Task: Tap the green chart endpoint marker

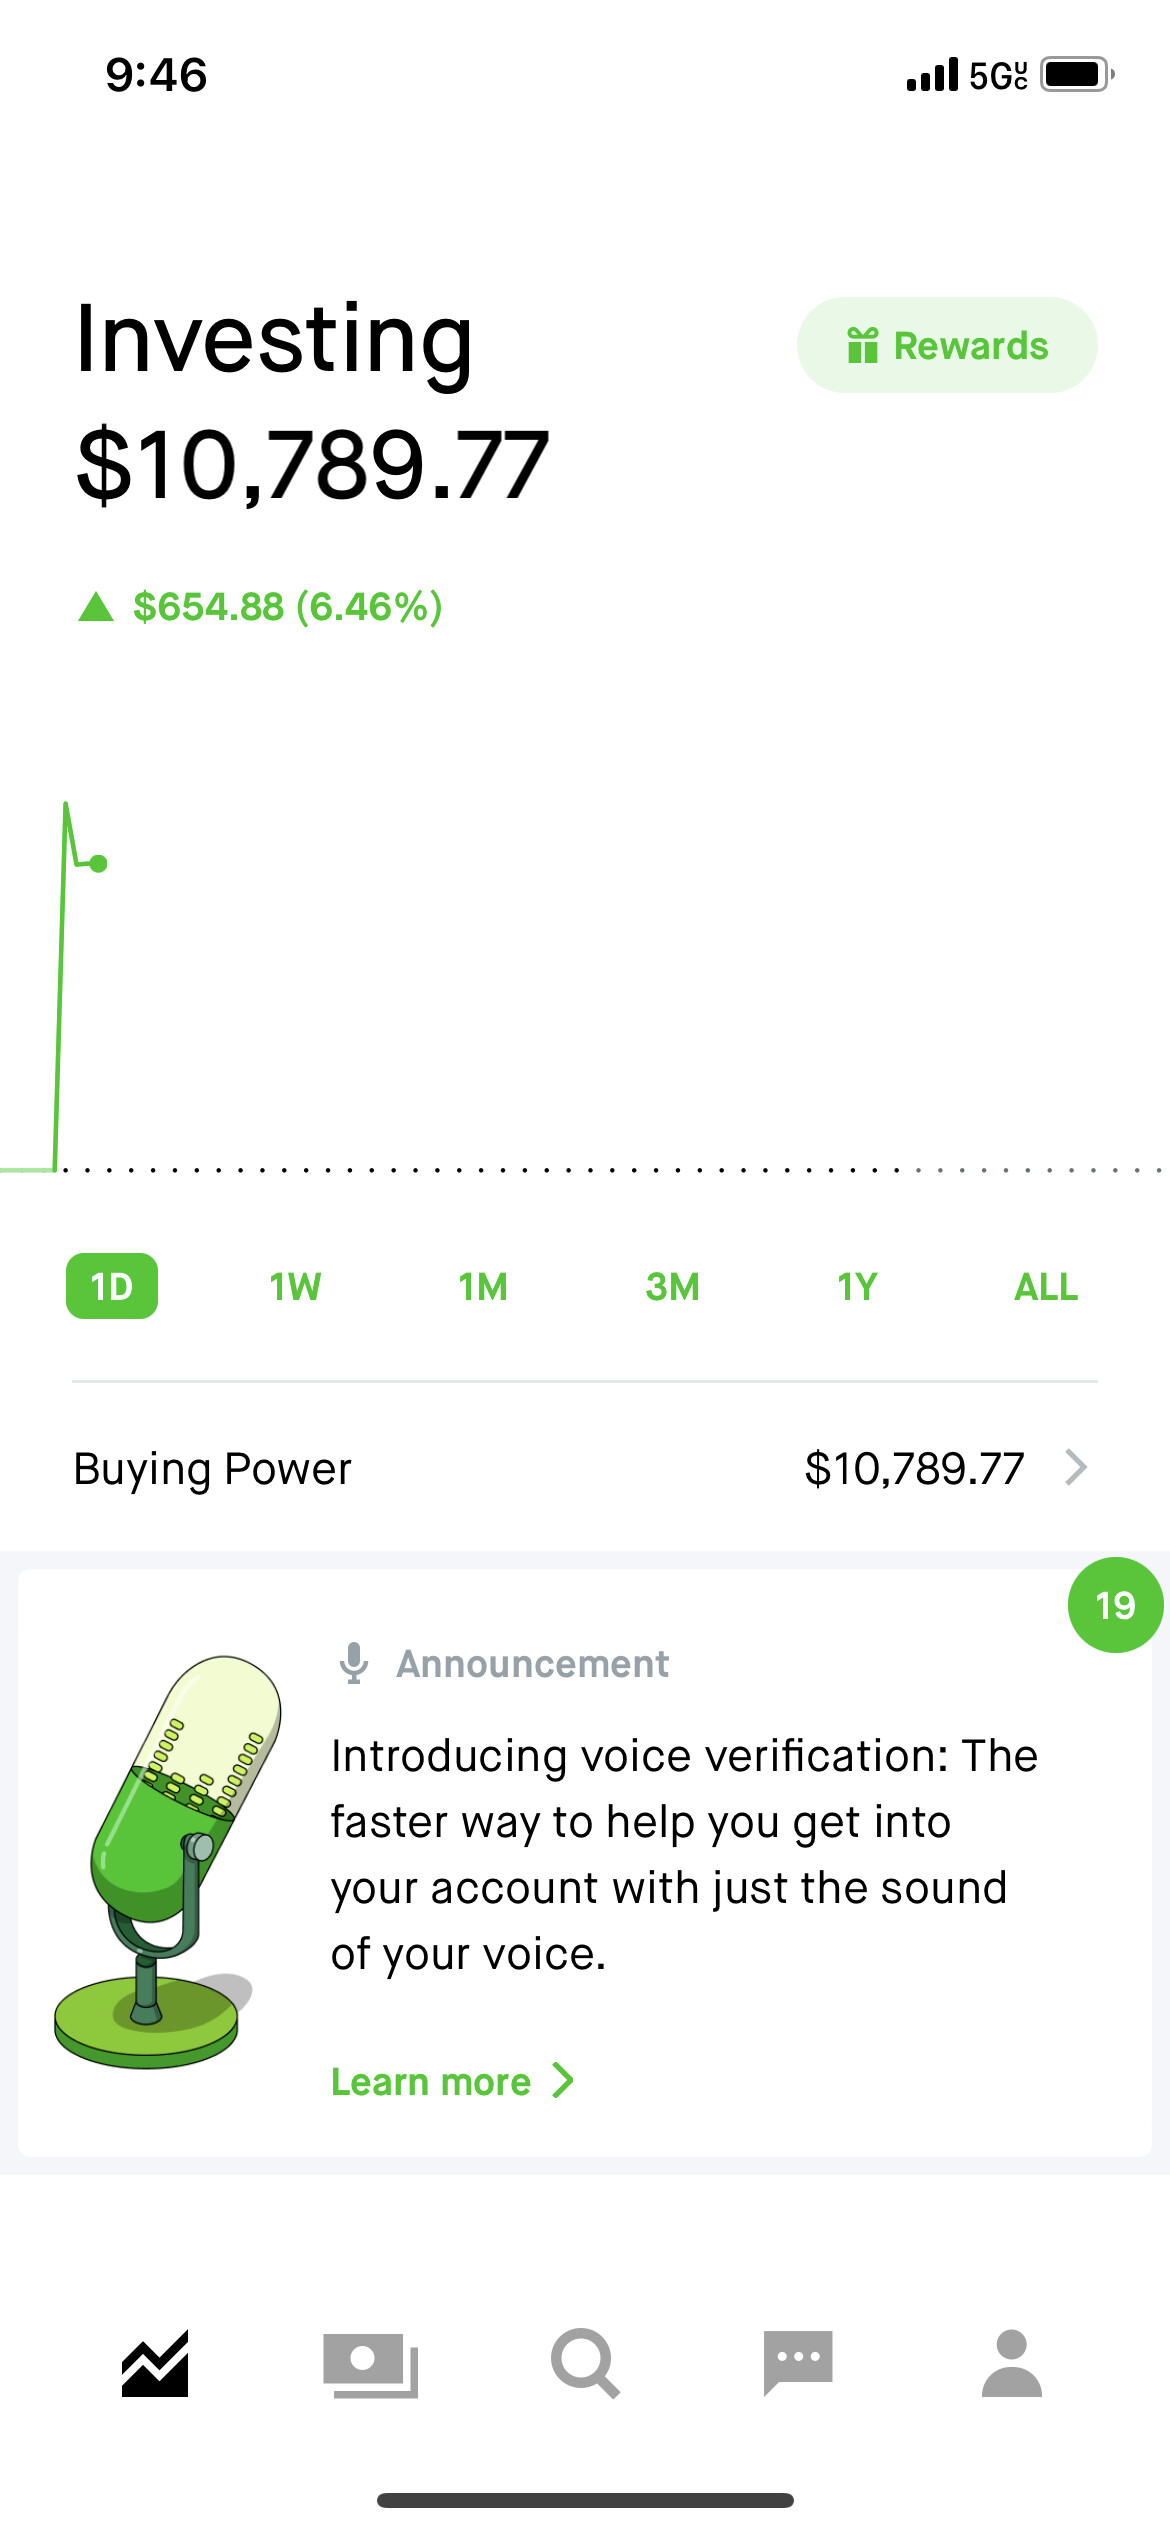Action: pyautogui.click(x=98, y=864)
